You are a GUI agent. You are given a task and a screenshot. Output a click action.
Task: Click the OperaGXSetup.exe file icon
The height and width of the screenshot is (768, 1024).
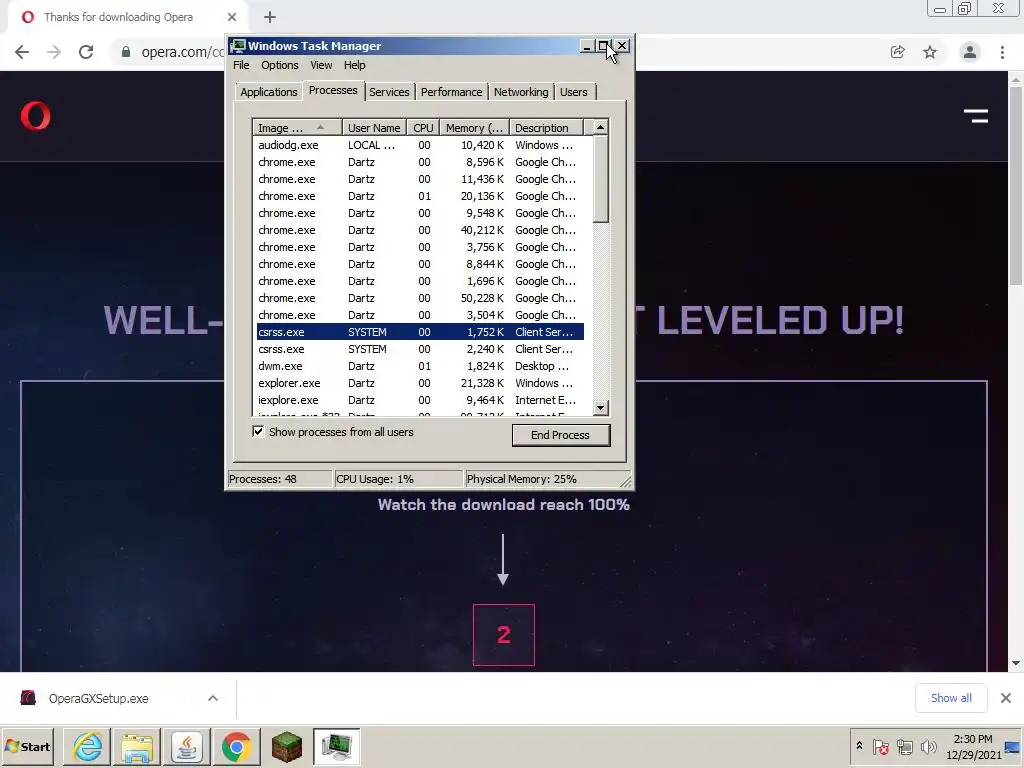coord(28,698)
